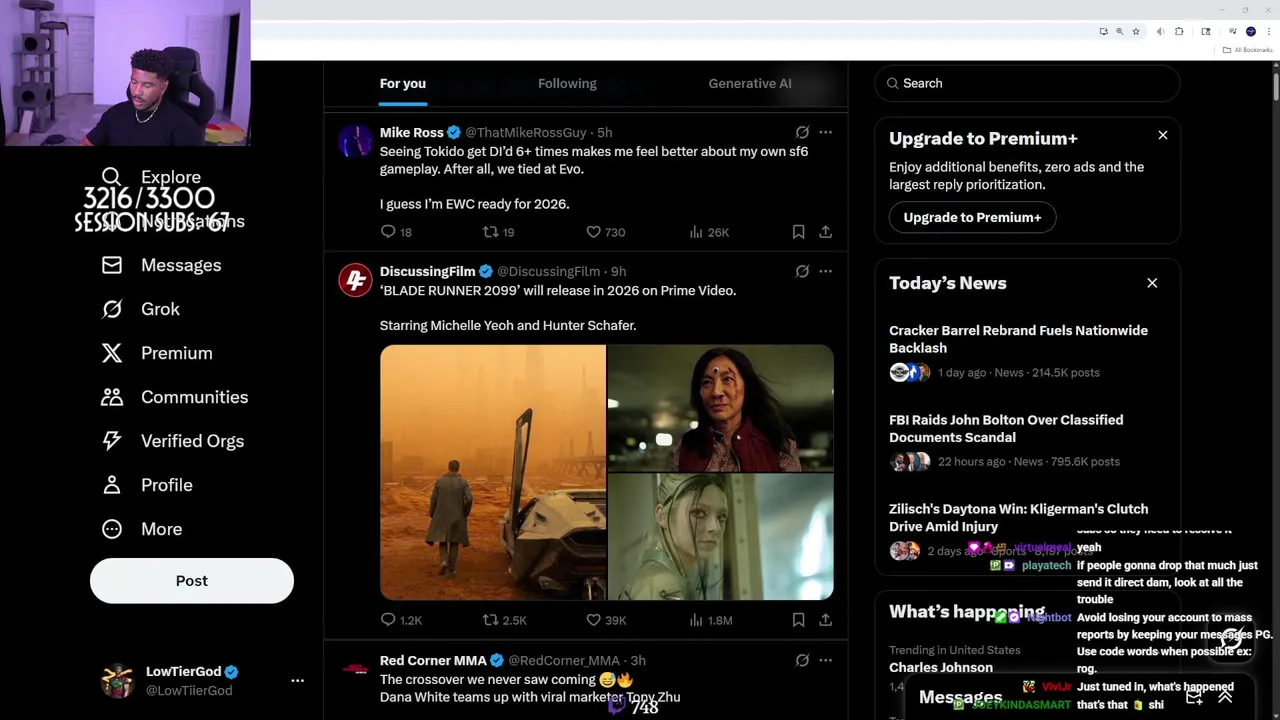Open Zilisch's Daytona Win news story
Screen dimensions: 1280x720
point(1018,517)
